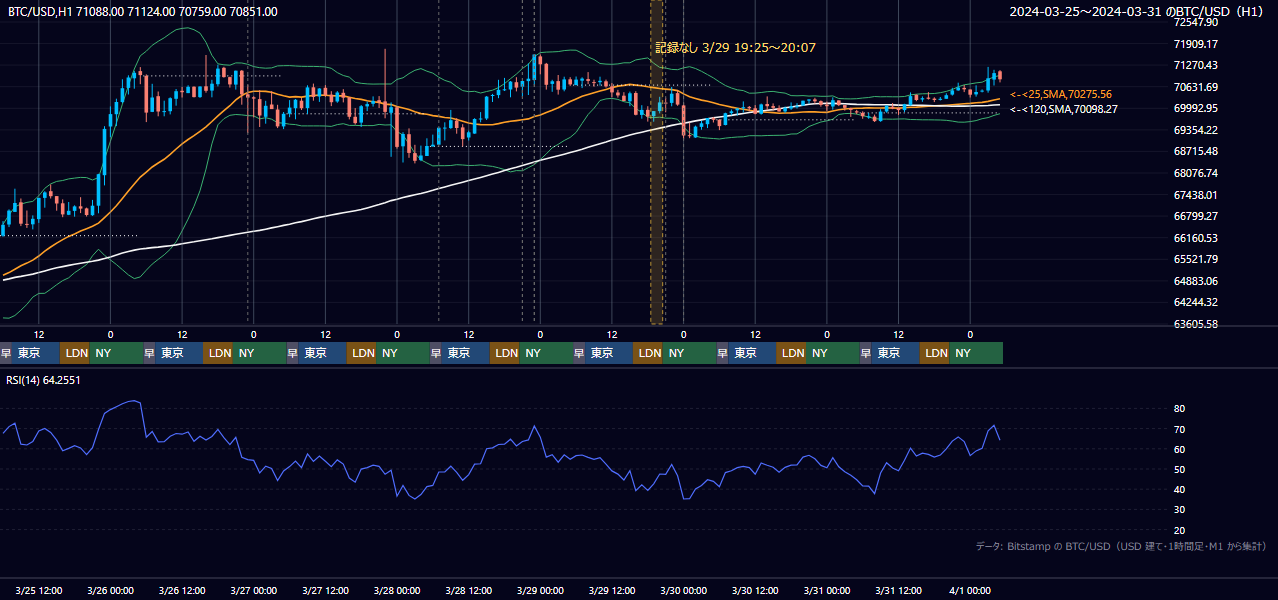
Task: Click the 3/28 12:00 date label
Action: tap(469, 590)
